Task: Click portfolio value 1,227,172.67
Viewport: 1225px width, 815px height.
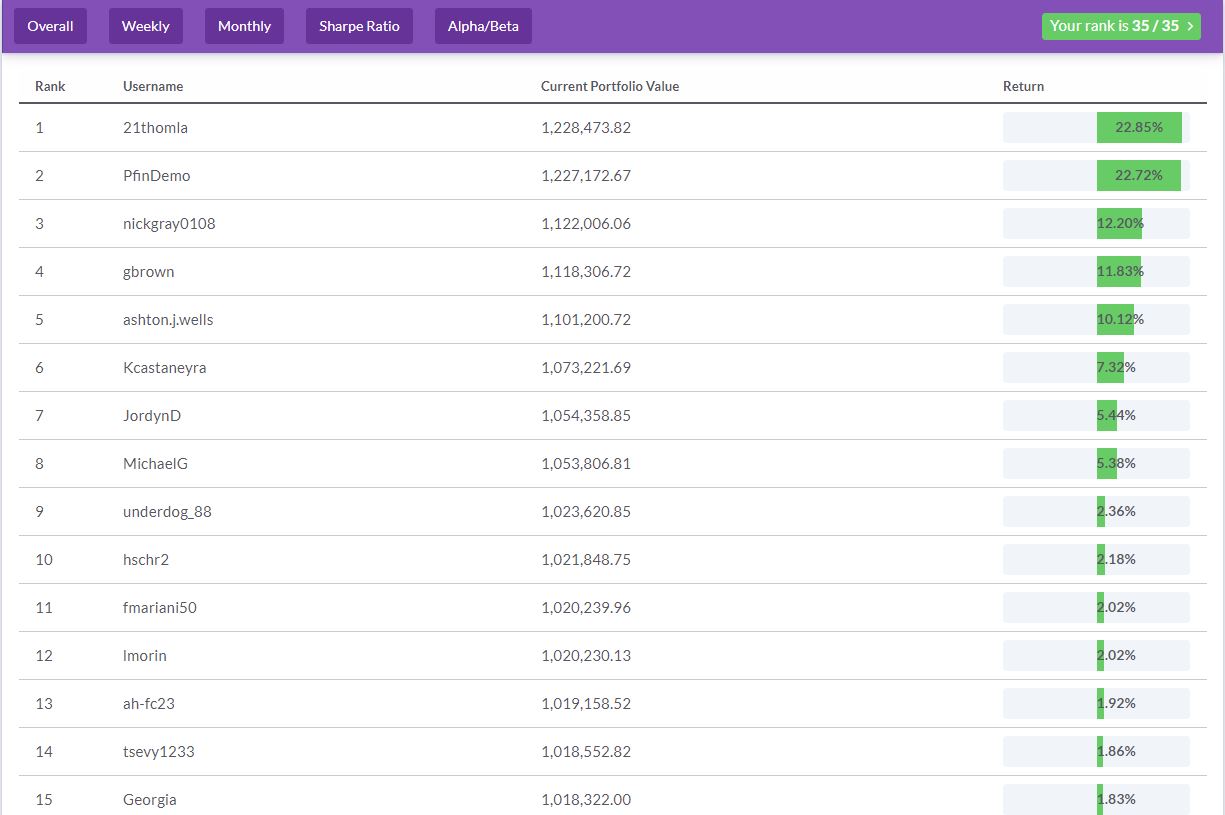Action: (x=586, y=176)
